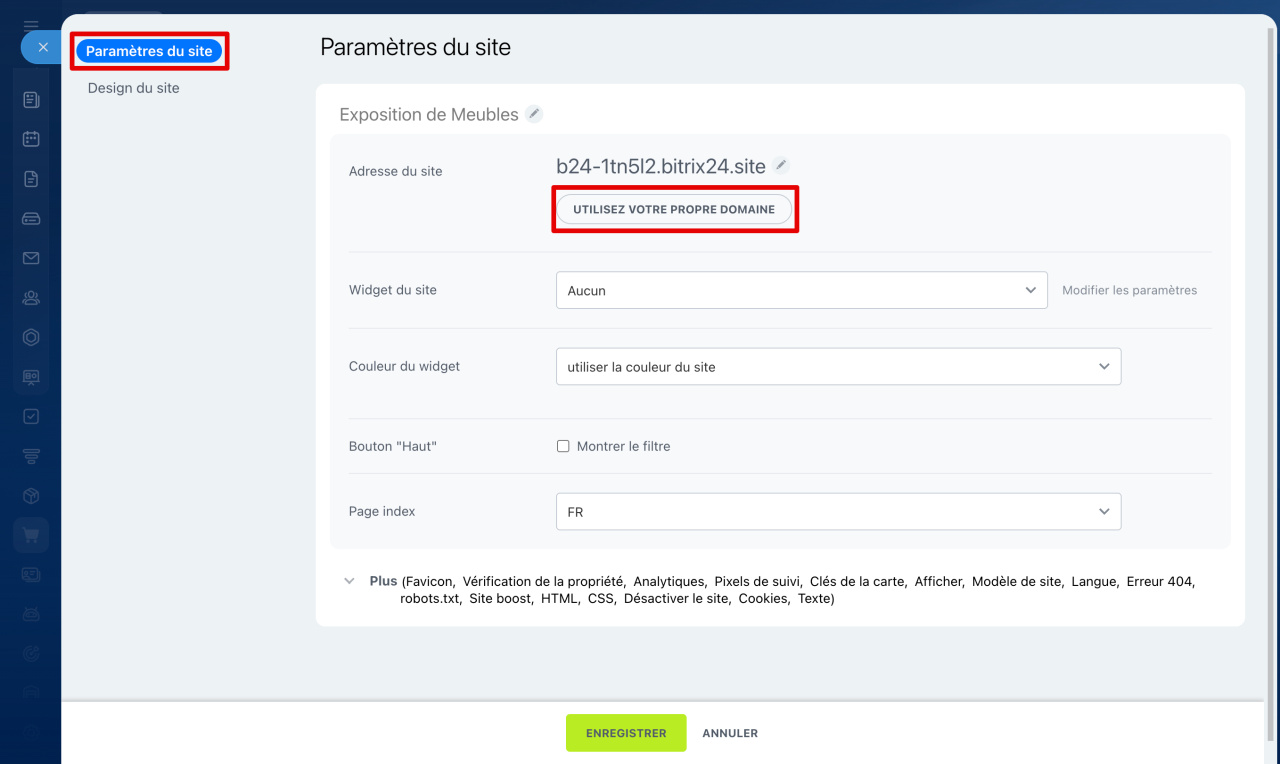Open the Page index dropdown showing FR
The image size is (1280, 764).
(838, 511)
